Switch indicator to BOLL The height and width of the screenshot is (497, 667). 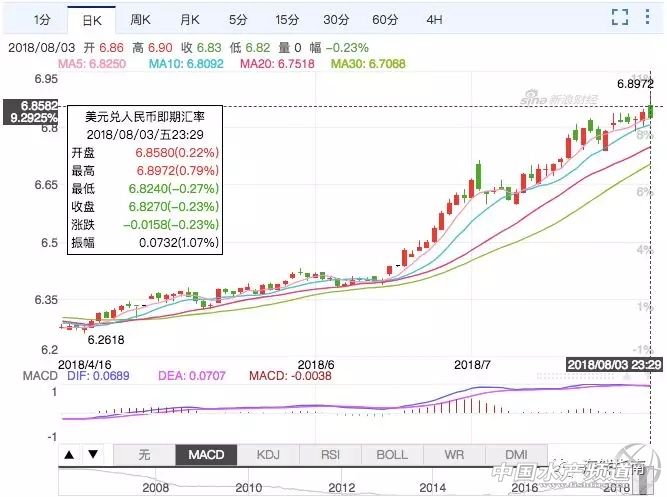point(392,454)
